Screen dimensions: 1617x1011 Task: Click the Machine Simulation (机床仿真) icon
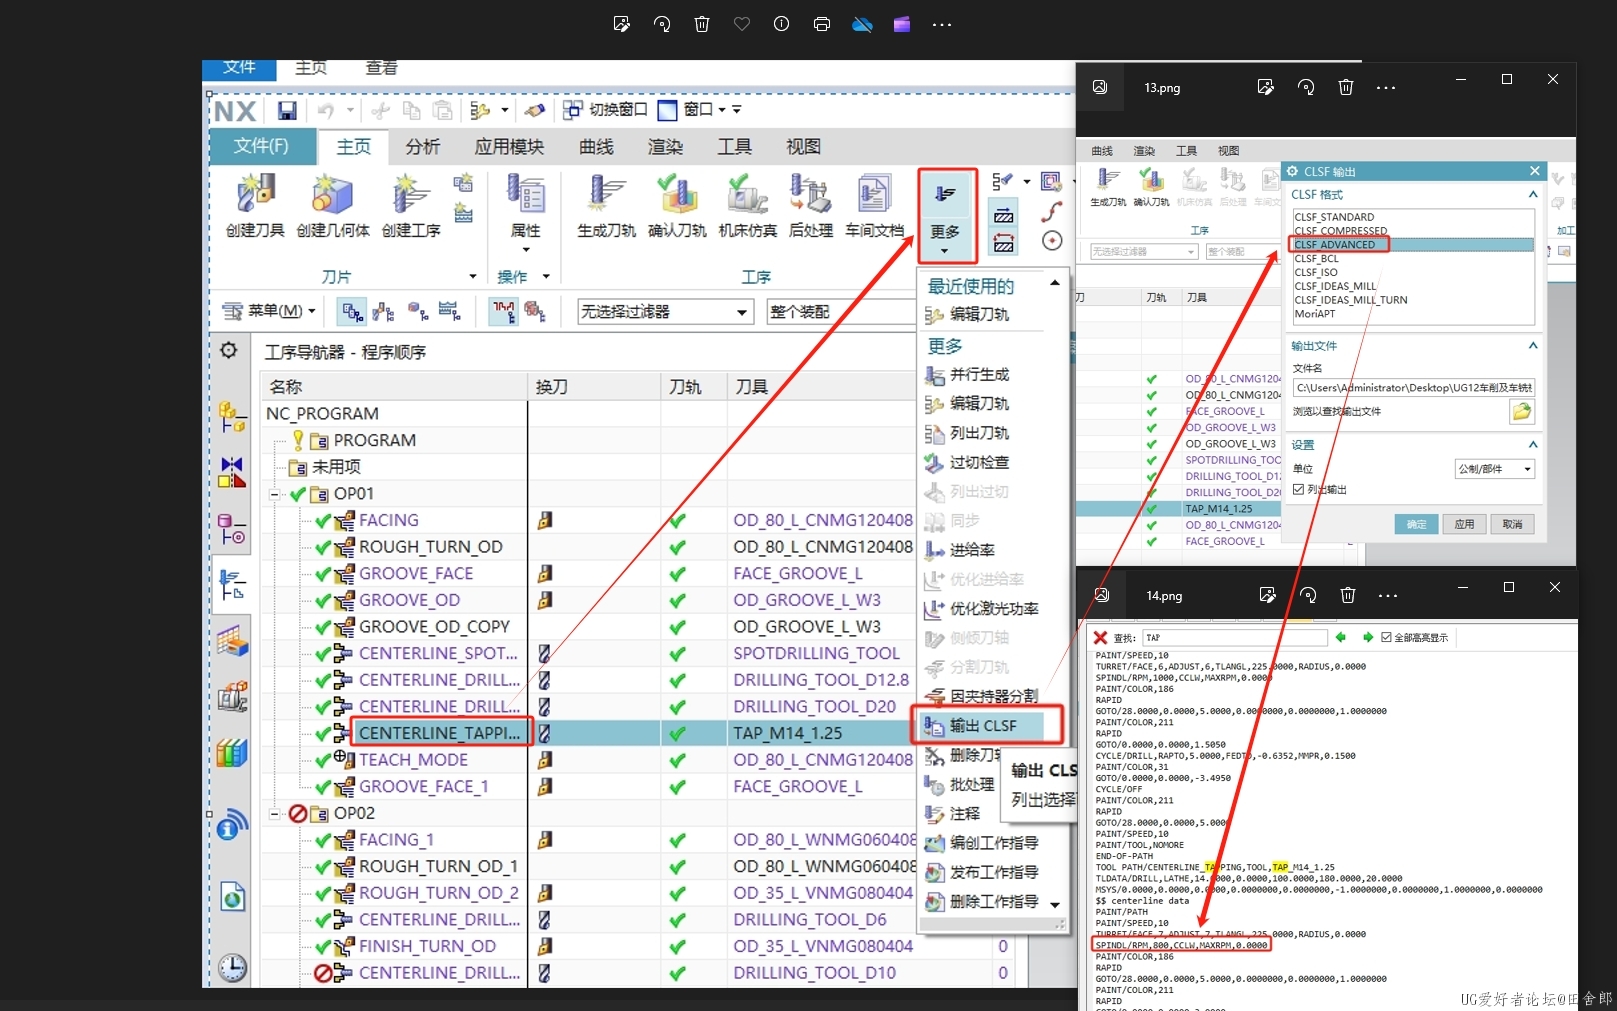pyautogui.click(x=747, y=194)
